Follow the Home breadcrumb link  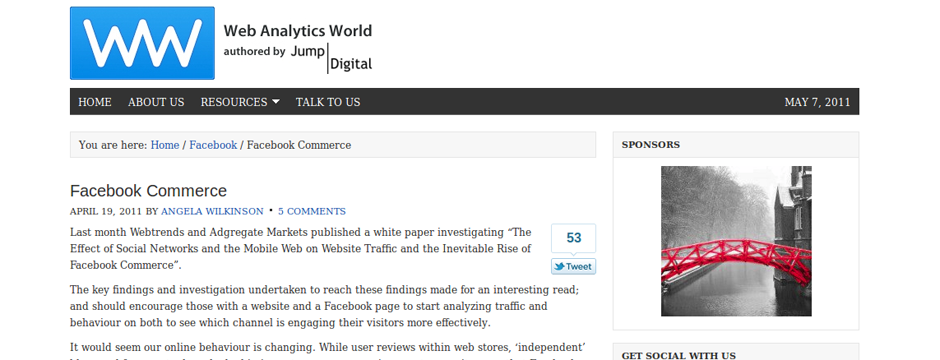pyautogui.click(x=165, y=145)
